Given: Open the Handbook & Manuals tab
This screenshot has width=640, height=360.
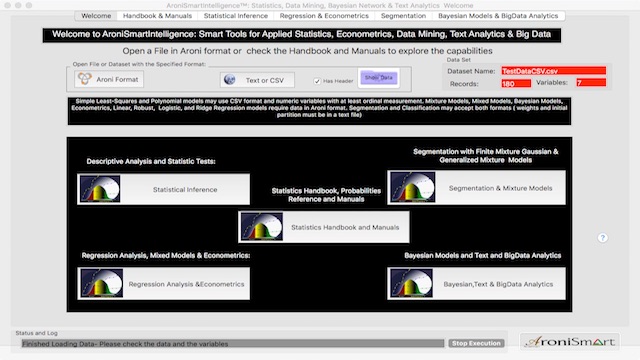Looking at the screenshot, I should pyautogui.click(x=157, y=16).
